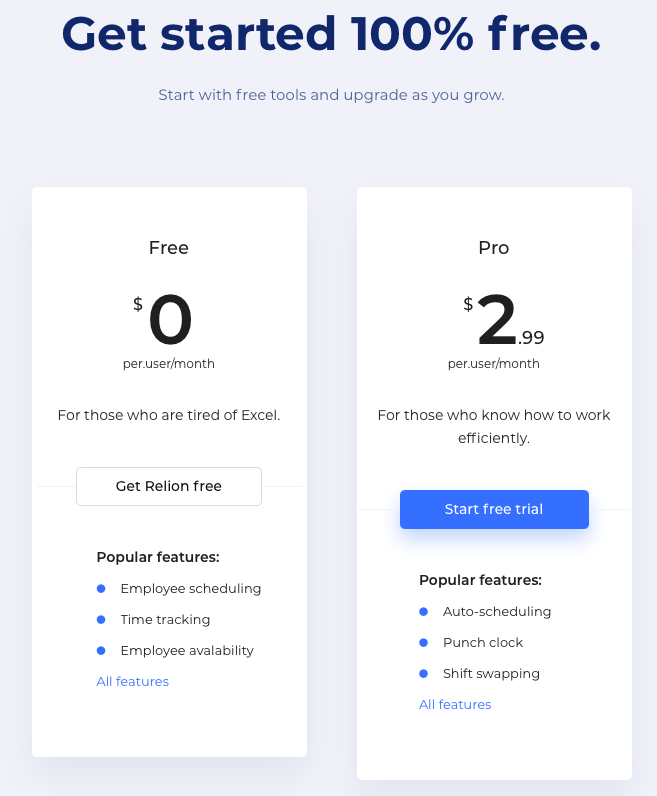Click the Auto-scheduling bullet dot
Screen dimensions: 657x796
423,611
